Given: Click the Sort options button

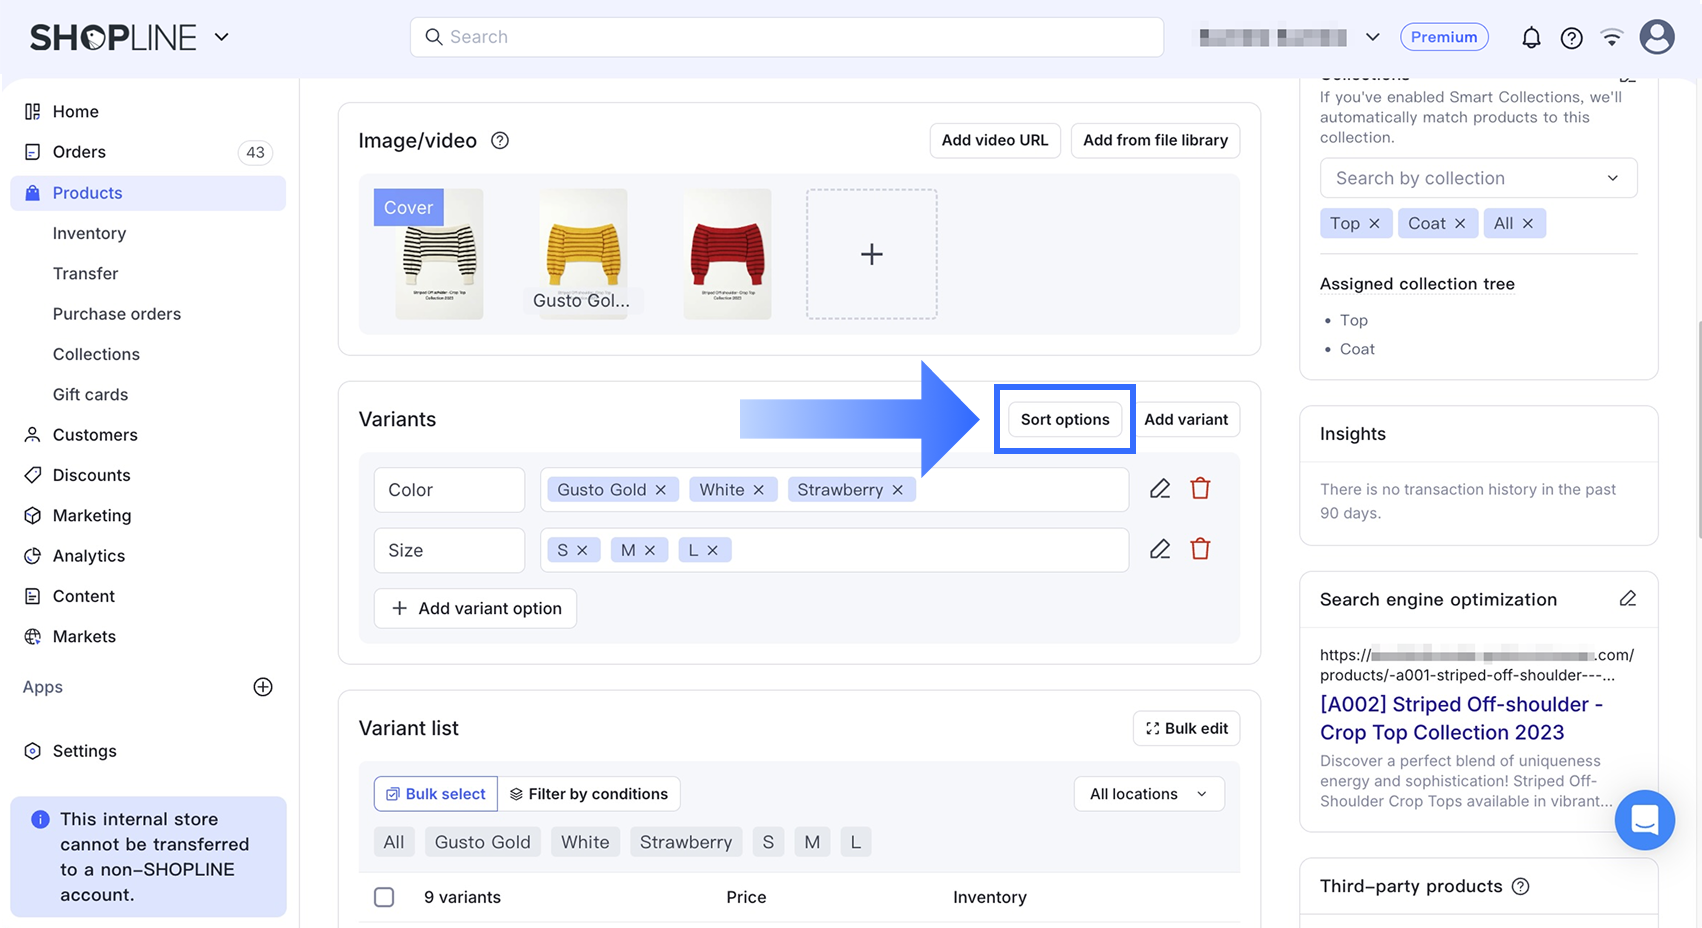Looking at the screenshot, I should 1065,419.
